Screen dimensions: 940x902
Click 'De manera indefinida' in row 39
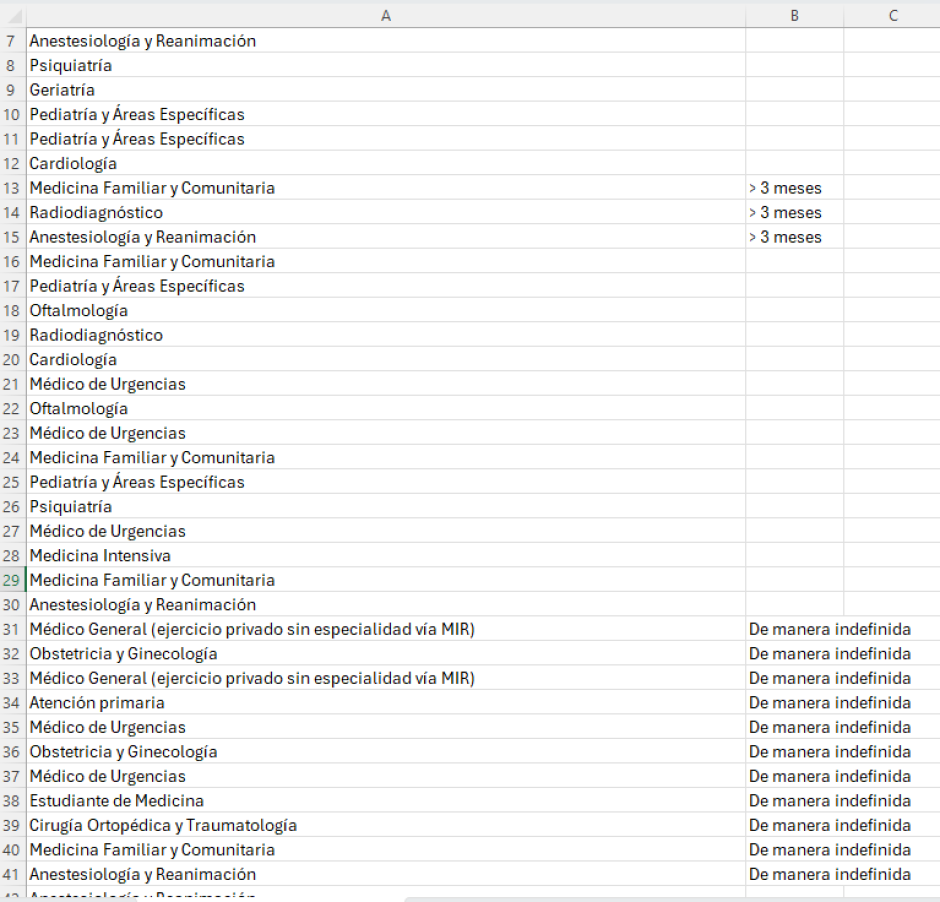pos(830,826)
